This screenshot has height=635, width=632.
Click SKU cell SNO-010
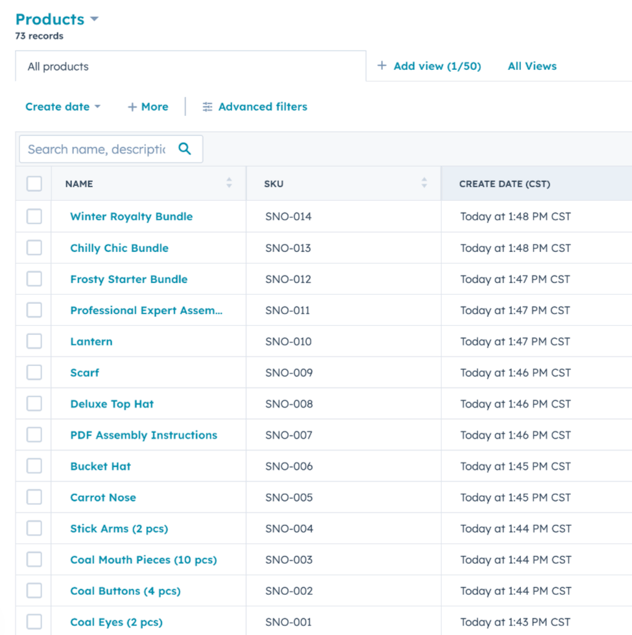point(288,341)
